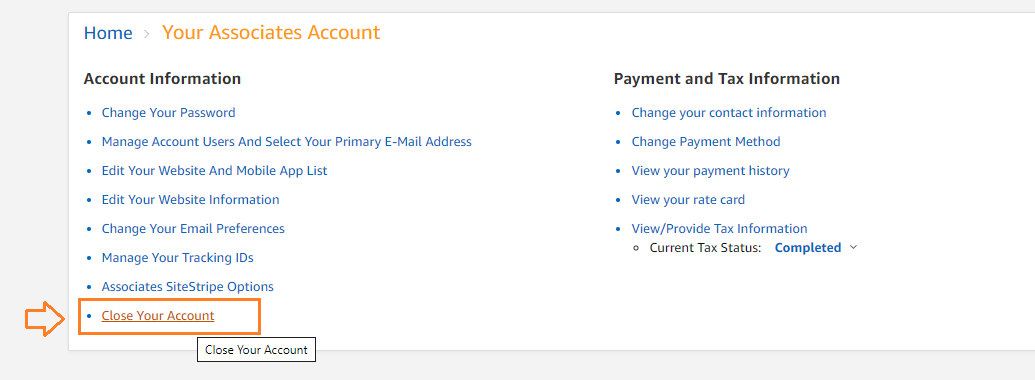Open Edit Your Website Information link
This screenshot has width=1035, height=380.
click(190, 200)
